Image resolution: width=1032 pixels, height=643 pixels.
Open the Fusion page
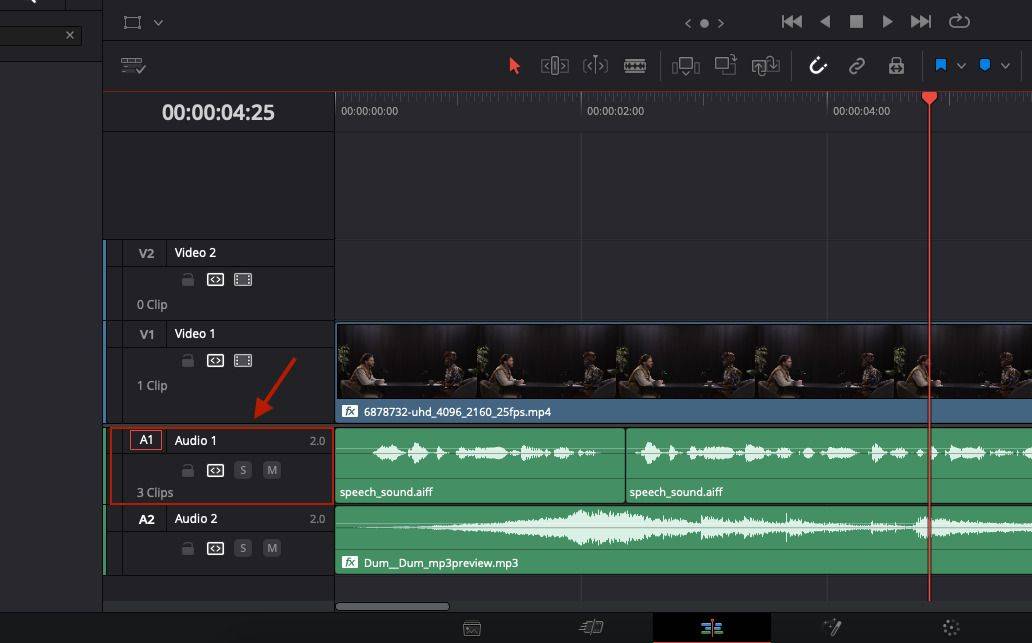pos(832,628)
